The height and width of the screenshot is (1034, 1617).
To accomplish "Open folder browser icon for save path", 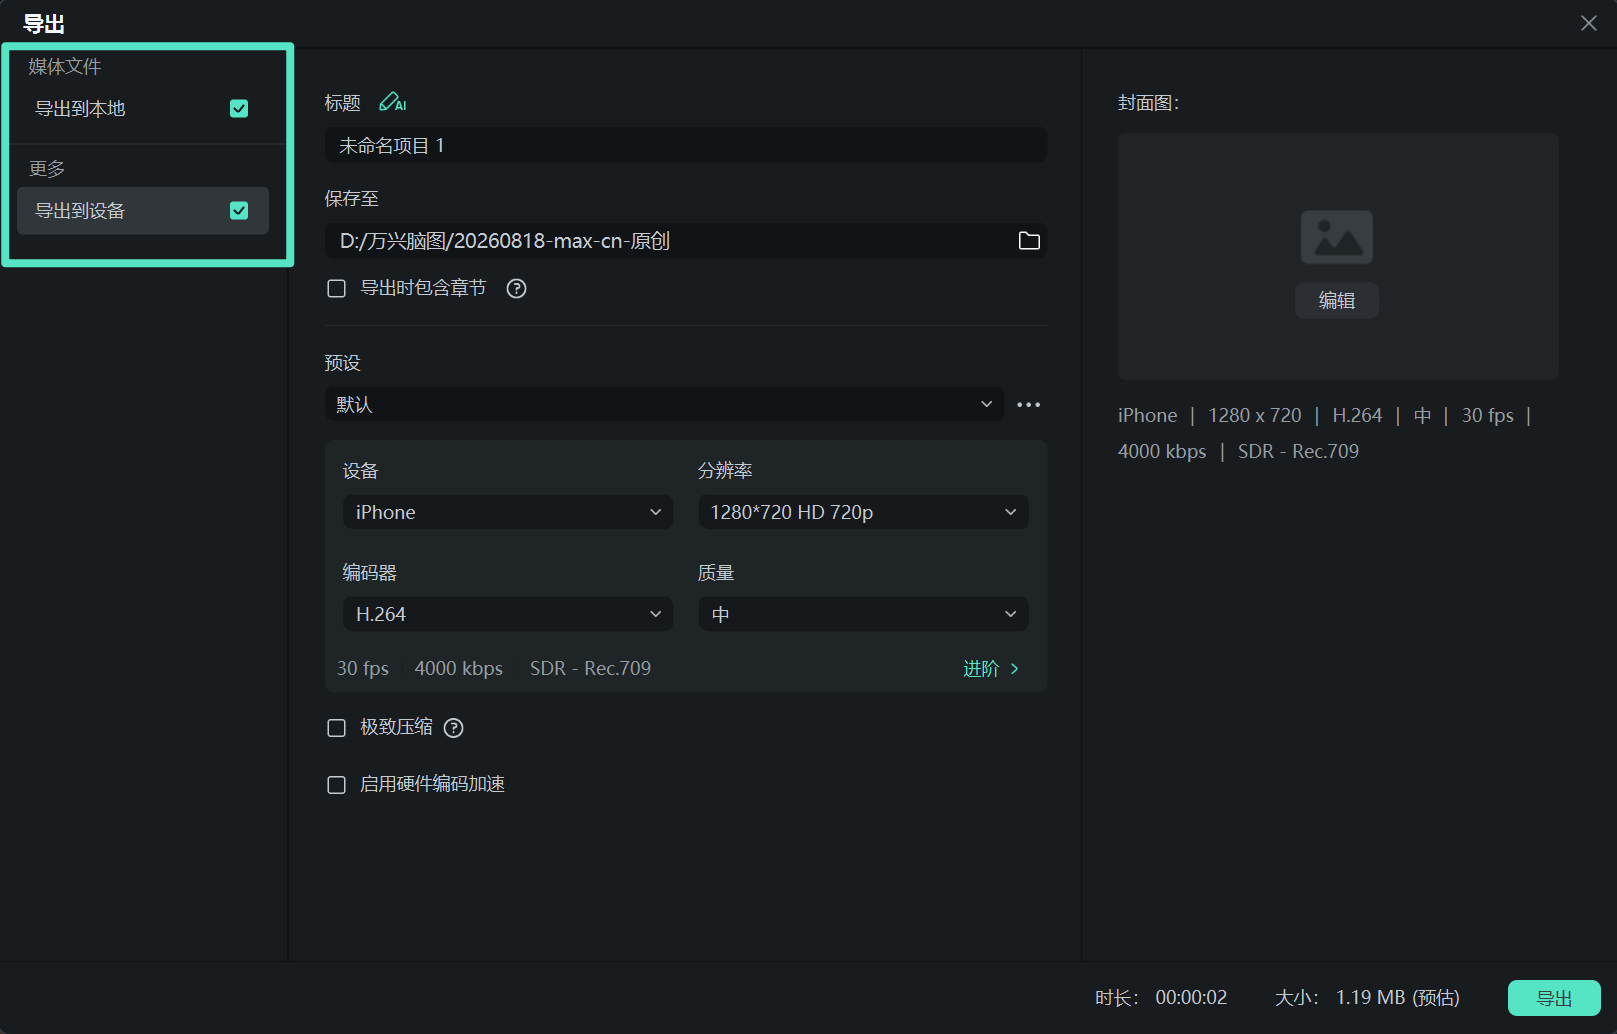I will pos(1029,241).
